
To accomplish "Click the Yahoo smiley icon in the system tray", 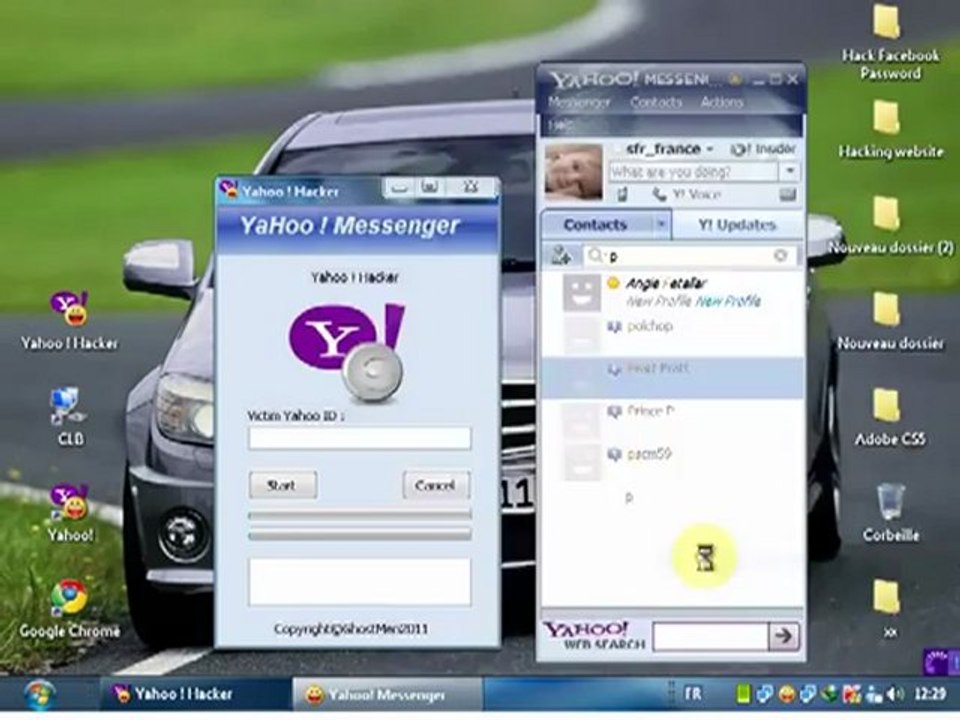I will pyautogui.click(x=788, y=694).
